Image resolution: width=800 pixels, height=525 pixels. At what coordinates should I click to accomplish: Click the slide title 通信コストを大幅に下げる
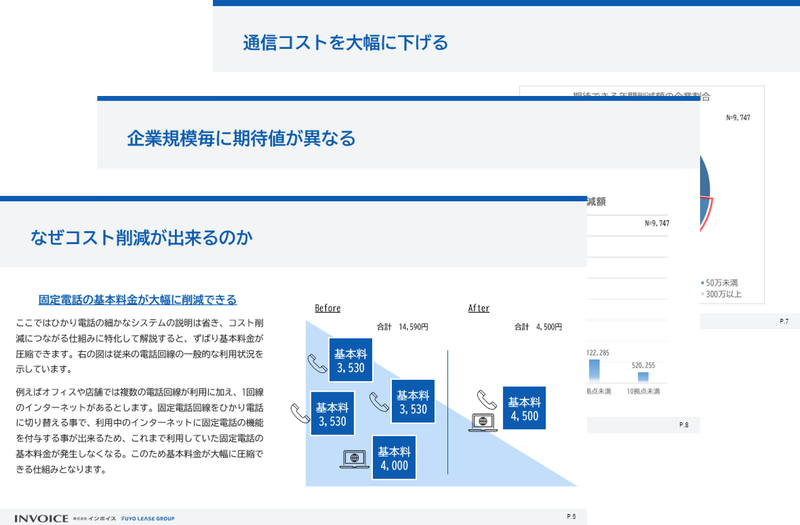346,42
